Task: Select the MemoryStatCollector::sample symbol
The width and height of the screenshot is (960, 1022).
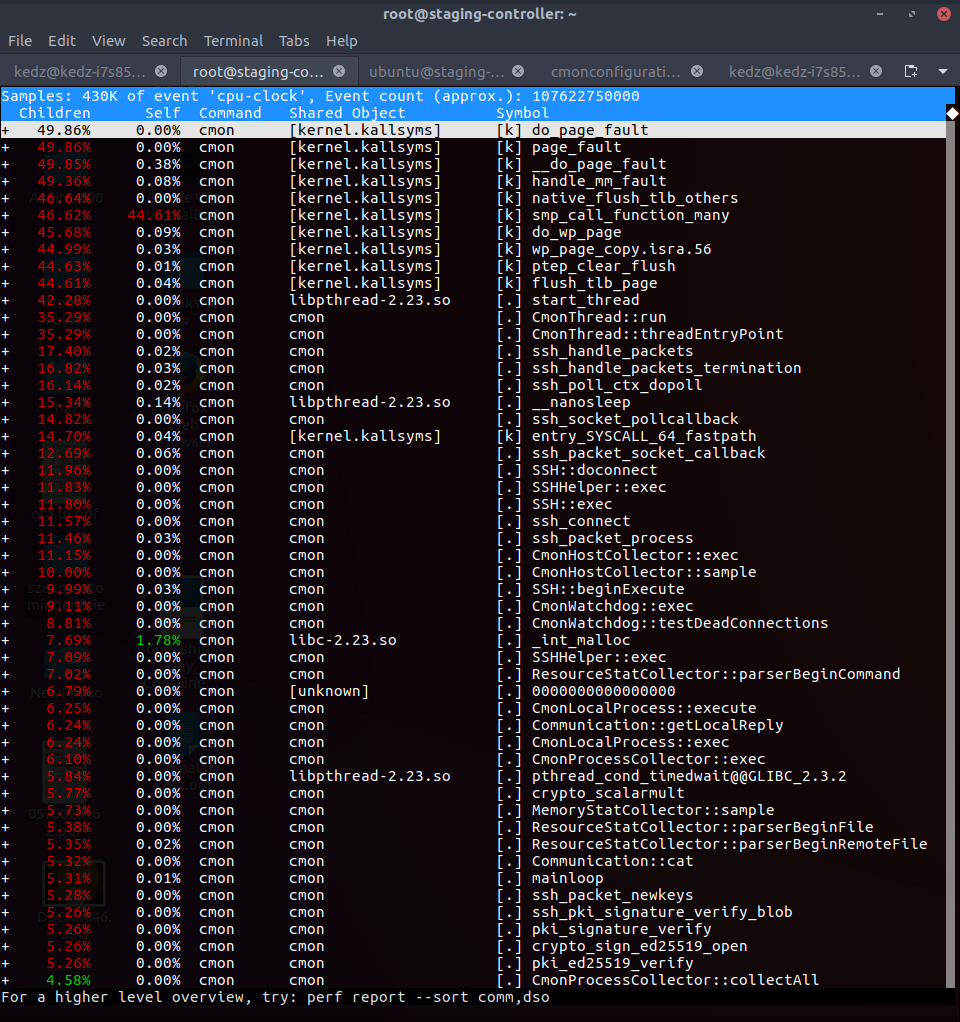Action: [653, 810]
